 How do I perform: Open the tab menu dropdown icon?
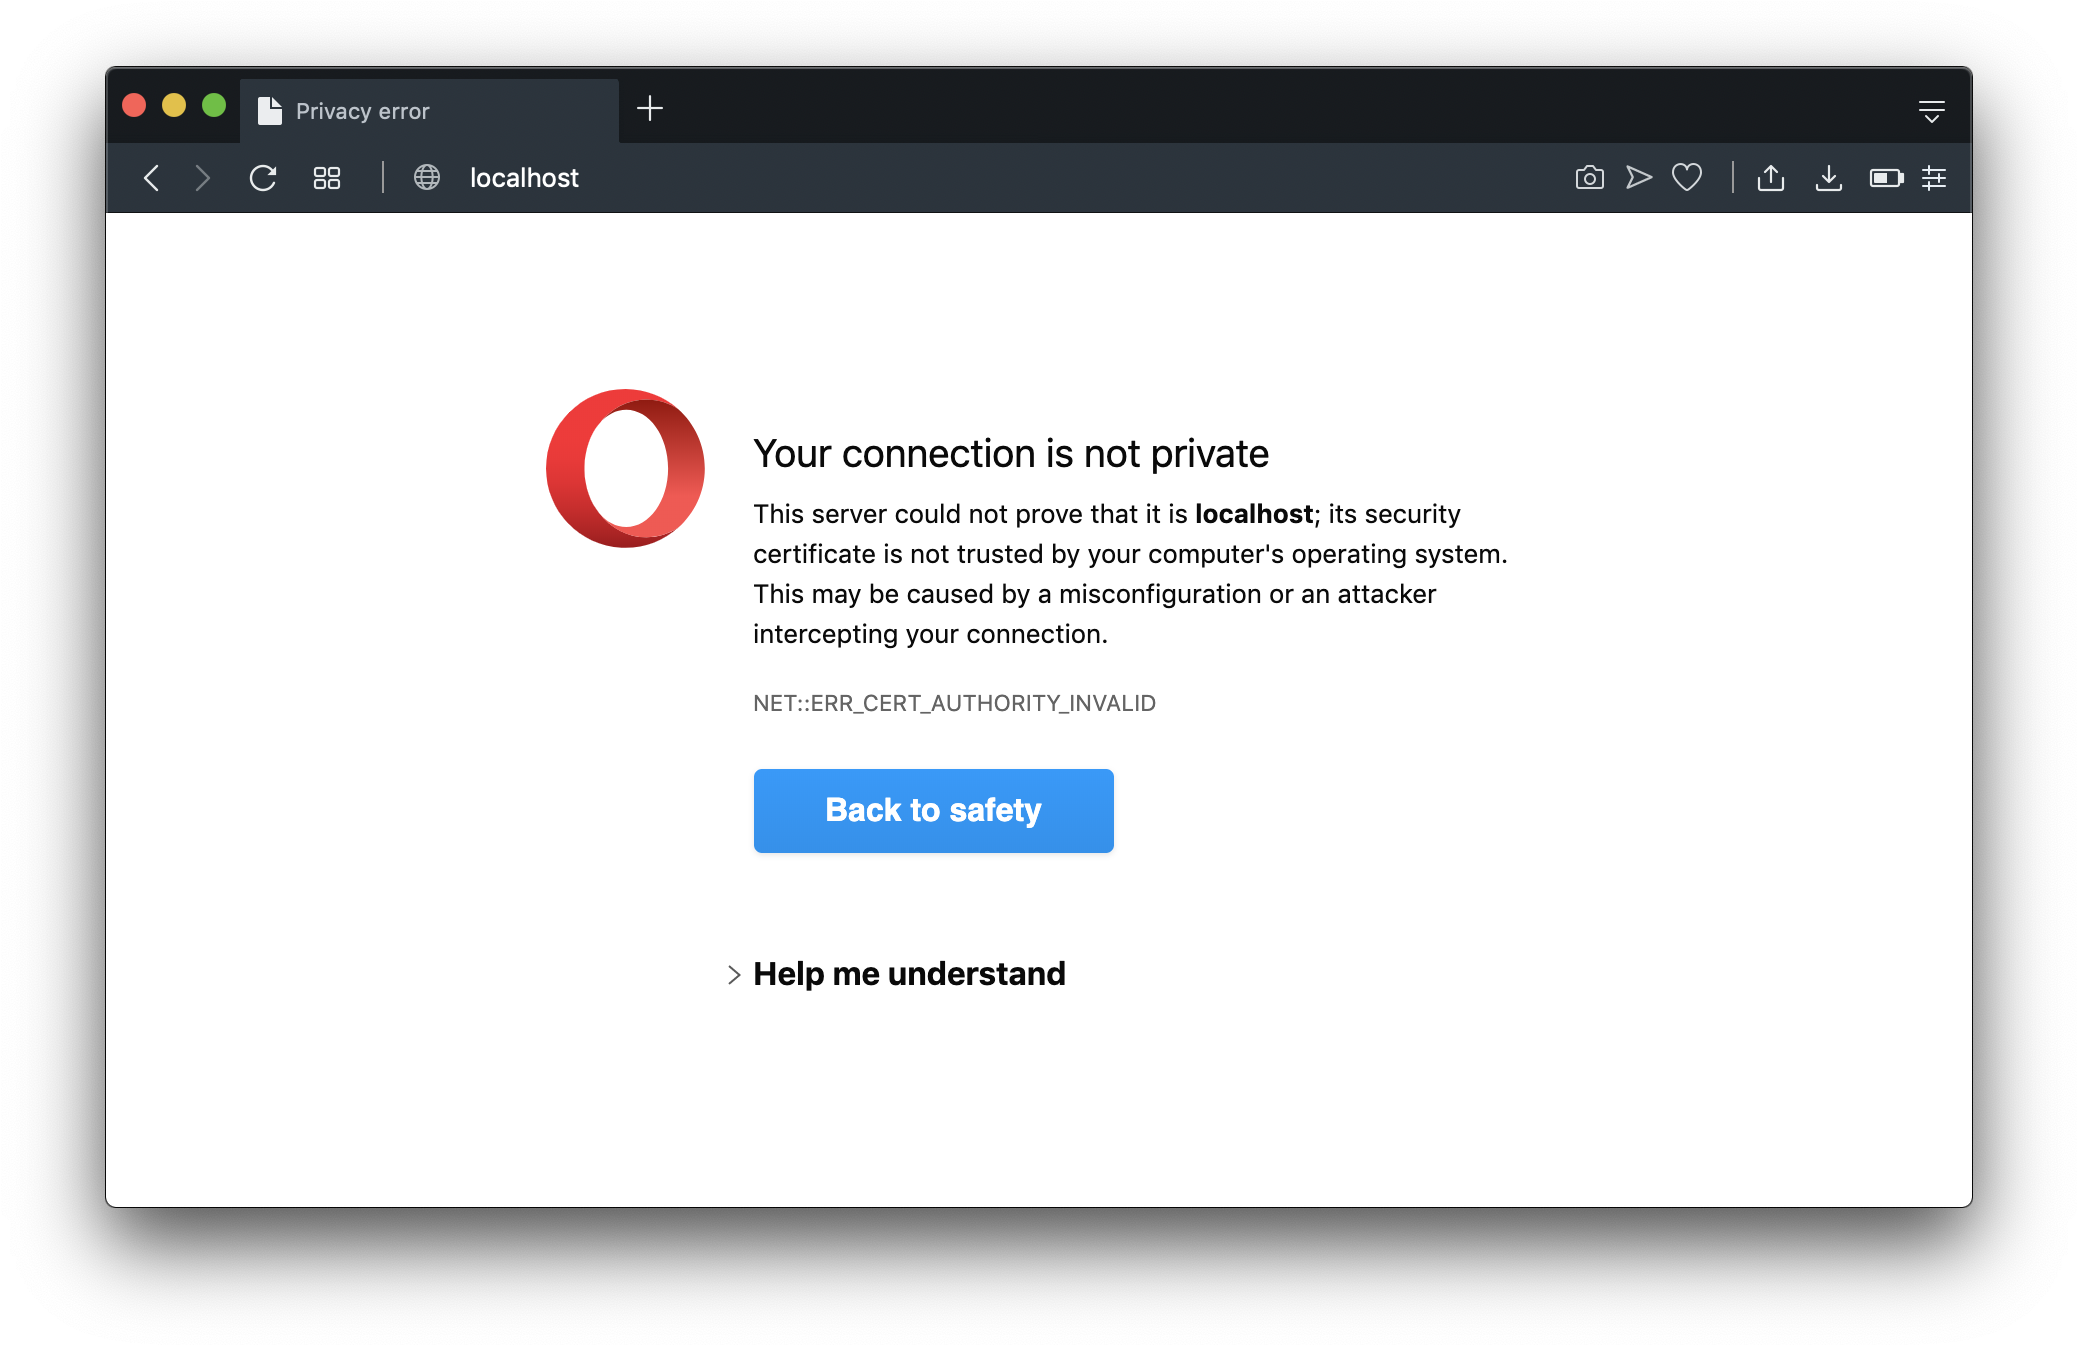click(1932, 111)
